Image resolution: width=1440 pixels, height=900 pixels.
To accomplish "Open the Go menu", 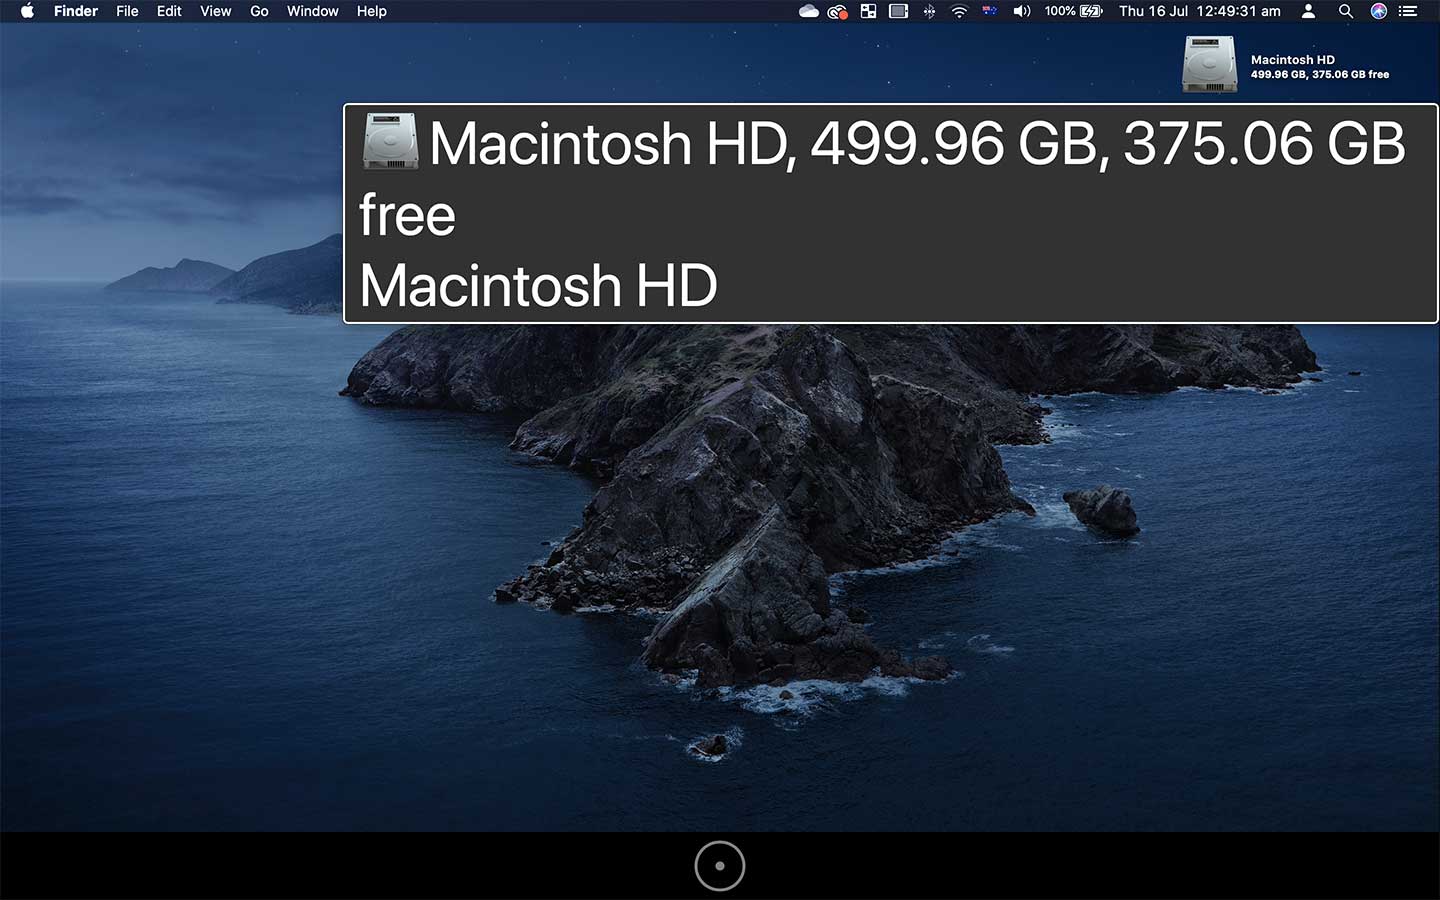I will pyautogui.click(x=259, y=11).
